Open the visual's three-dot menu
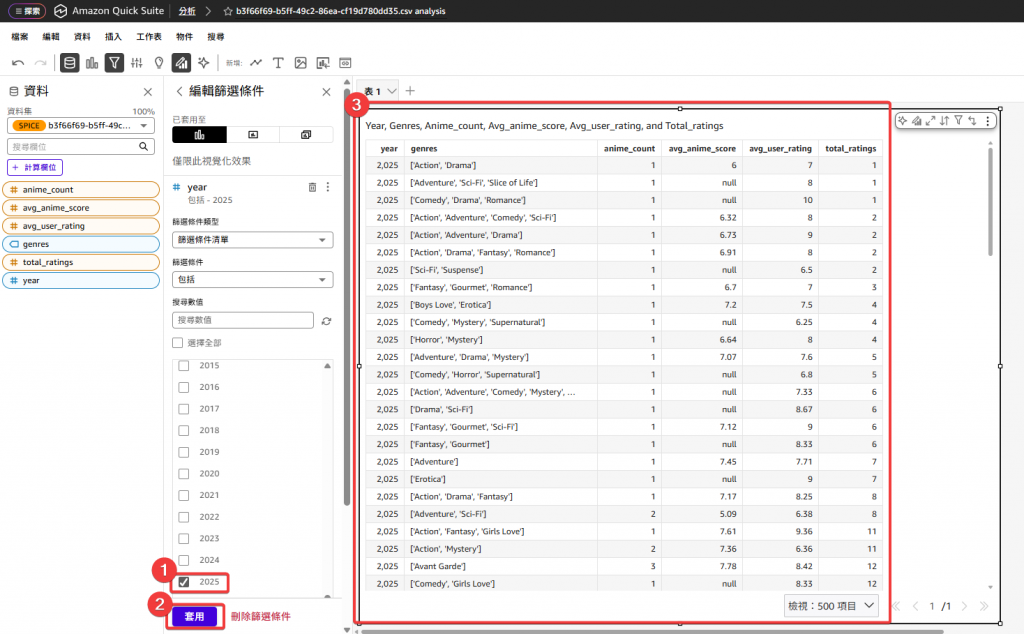 tap(987, 120)
